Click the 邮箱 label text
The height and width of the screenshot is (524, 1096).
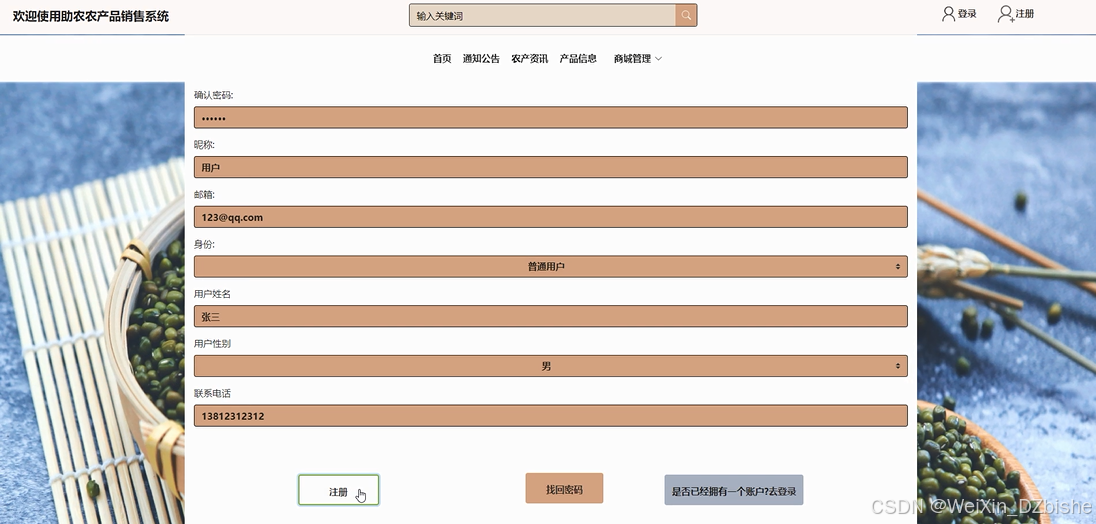point(204,194)
